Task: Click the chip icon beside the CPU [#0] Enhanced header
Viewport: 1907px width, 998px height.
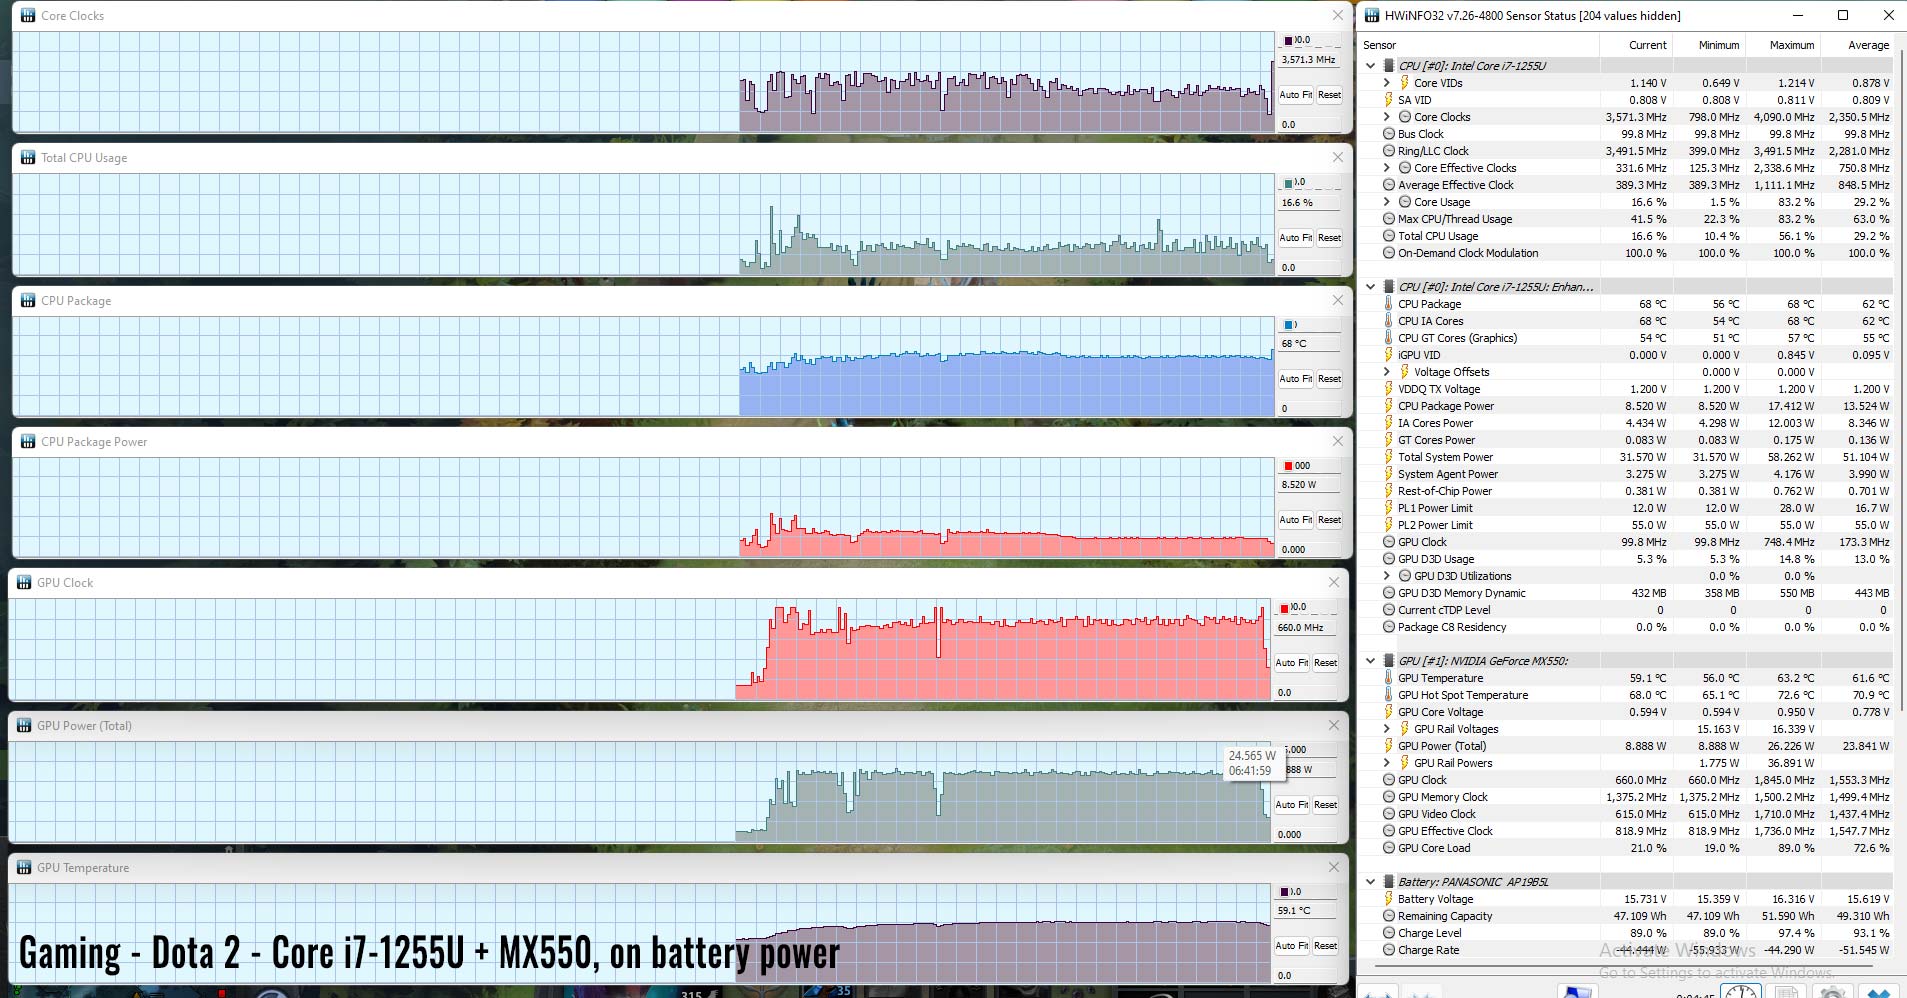Action: (x=1388, y=287)
